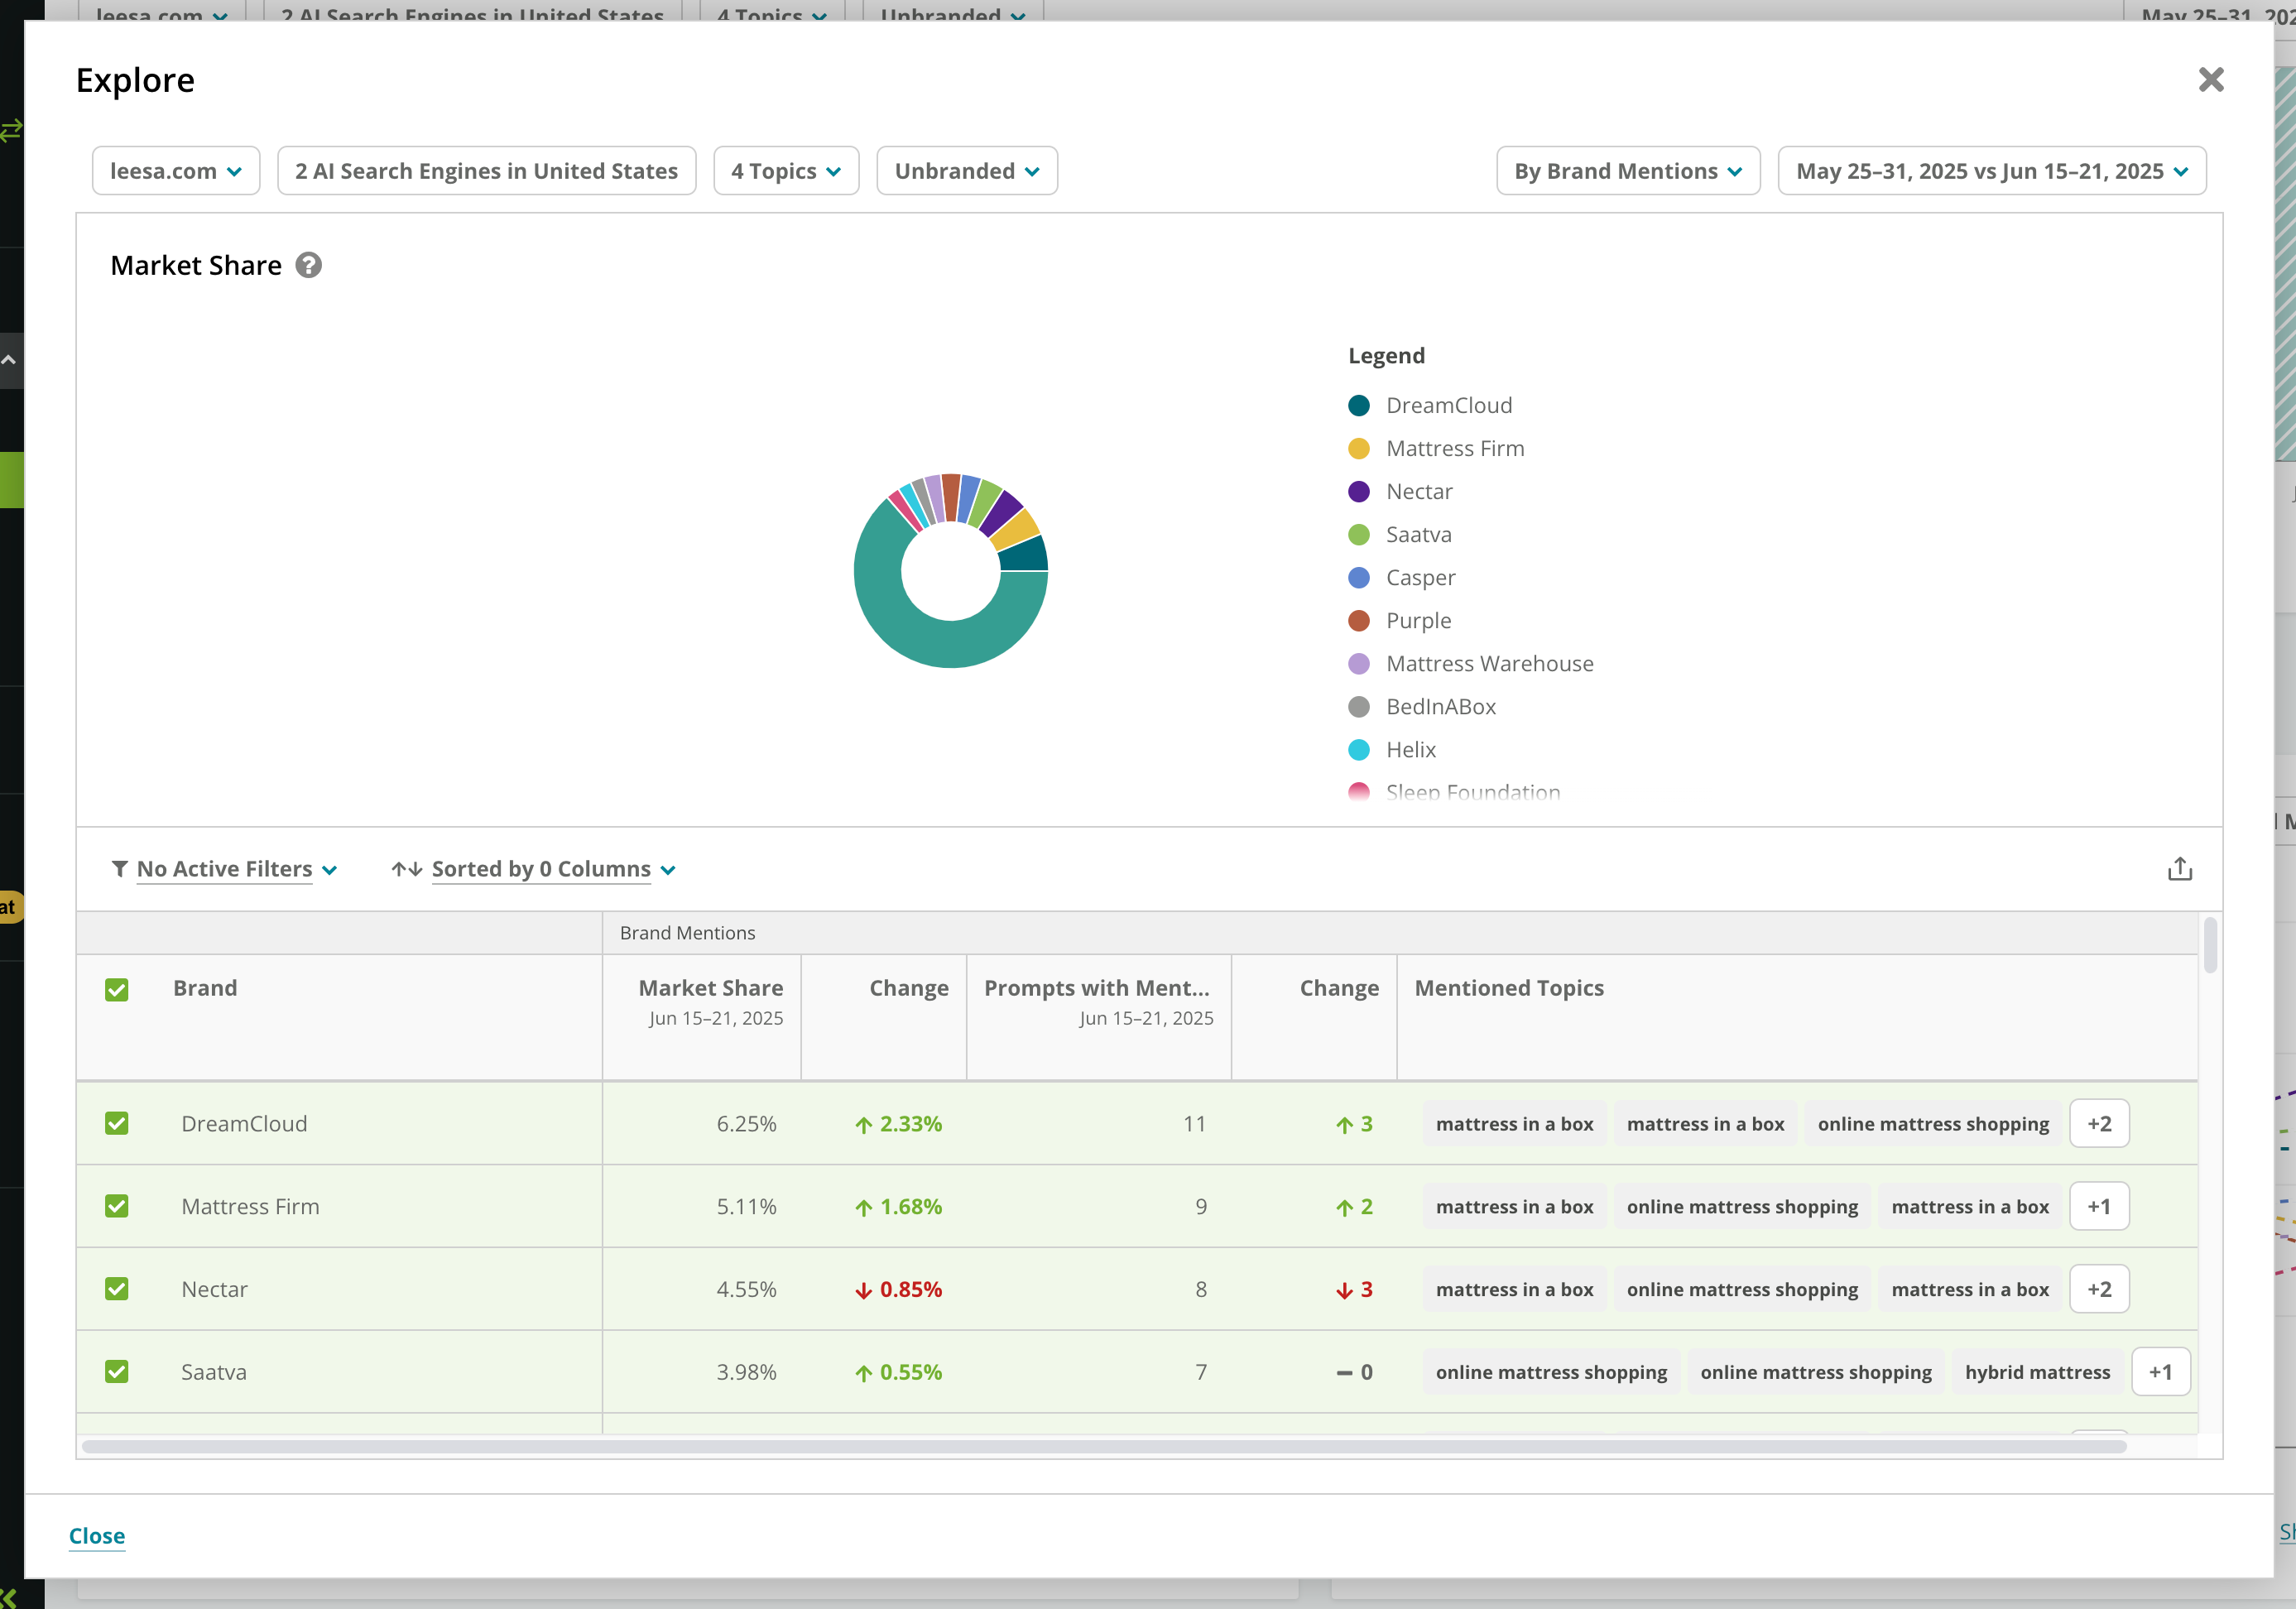Click BedInABox gray legend swatch
The image size is (2296, 1609).
(1359, 706)
